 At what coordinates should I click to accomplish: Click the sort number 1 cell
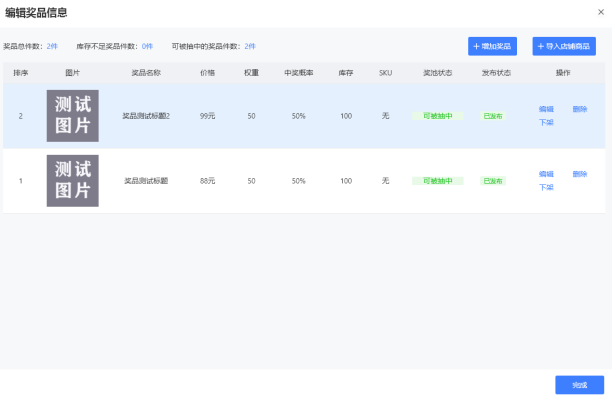point(21,181)
